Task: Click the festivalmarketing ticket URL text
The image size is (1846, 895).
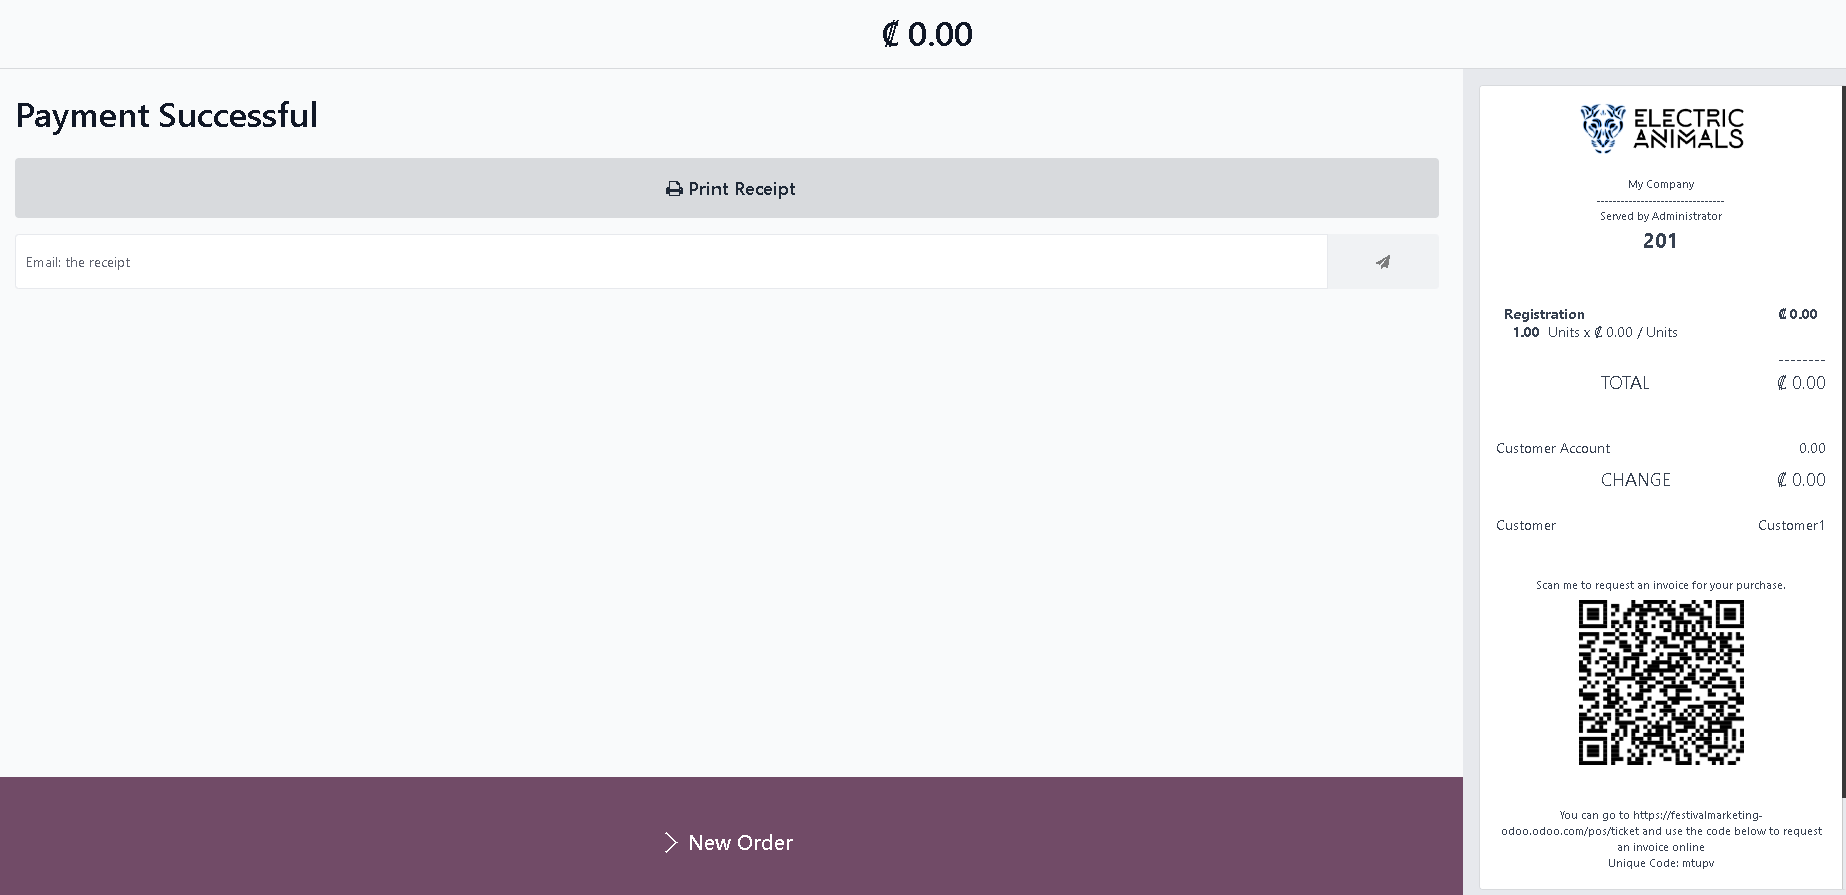Action: (x=1661, y=823)
